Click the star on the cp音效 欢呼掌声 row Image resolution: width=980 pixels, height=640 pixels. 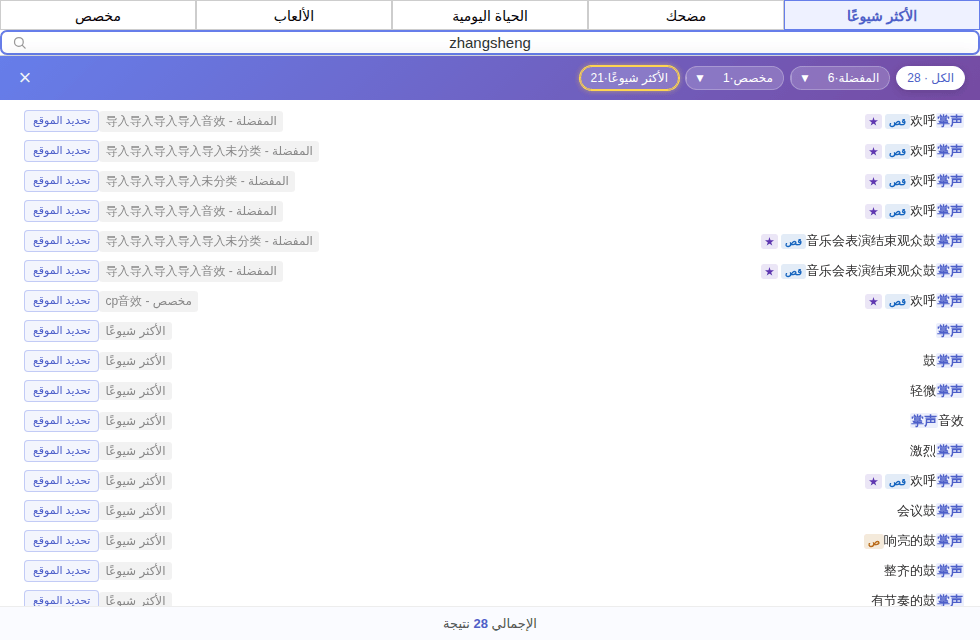(873, 301)
